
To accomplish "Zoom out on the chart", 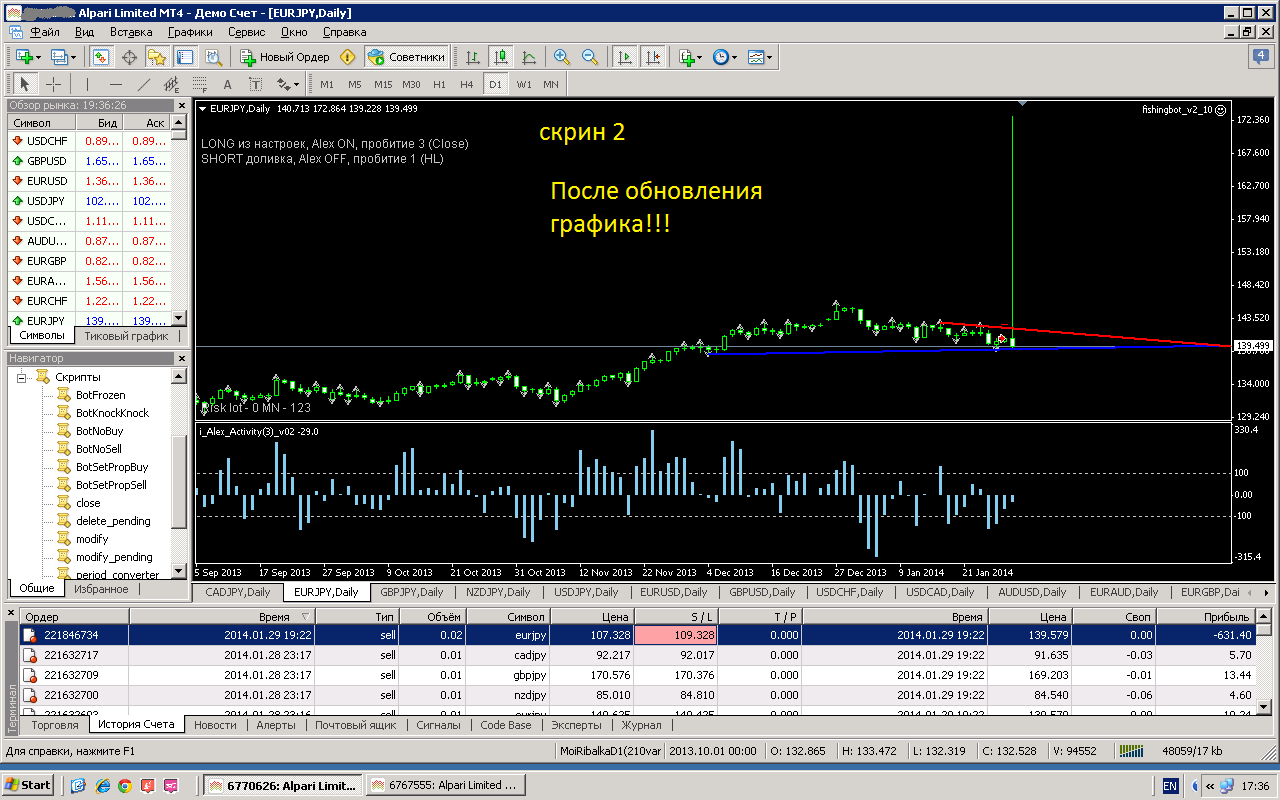I will (590, 57).
